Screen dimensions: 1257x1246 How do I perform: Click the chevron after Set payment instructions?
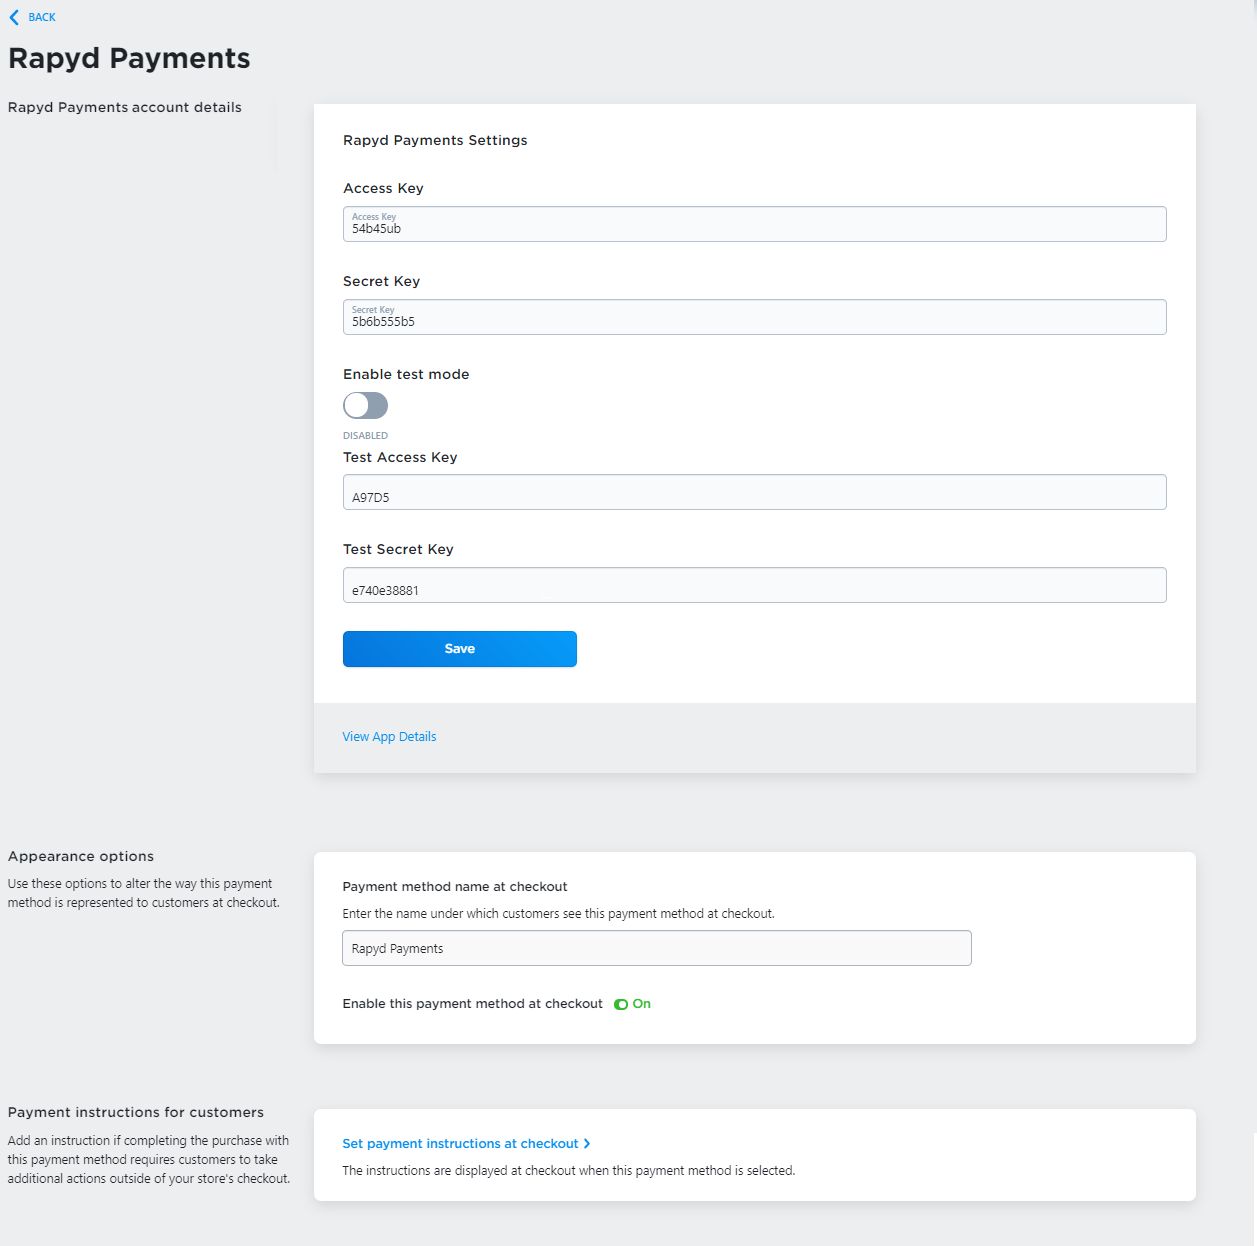coord(587,1144)
